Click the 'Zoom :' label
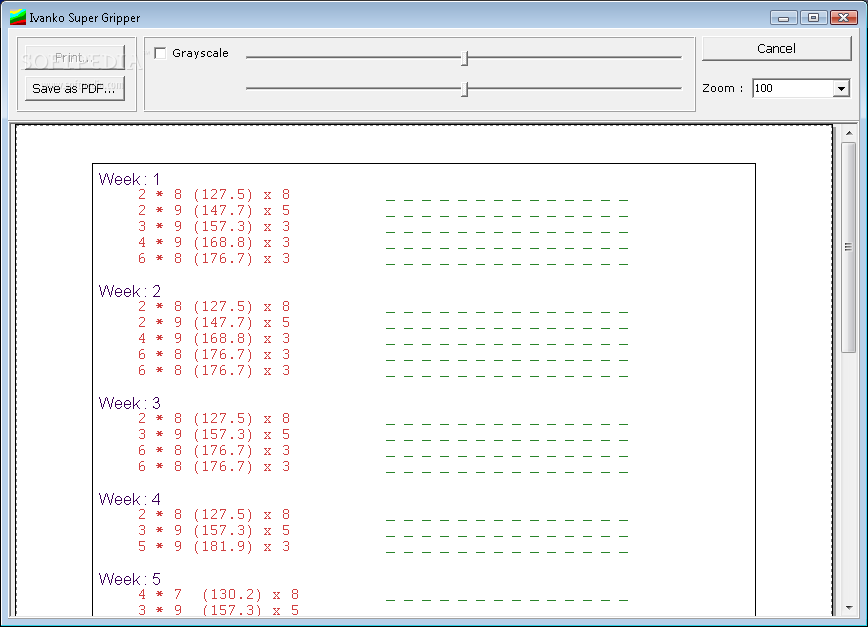Viewport: 868px width, 627px height. click(x=722, y=89)
